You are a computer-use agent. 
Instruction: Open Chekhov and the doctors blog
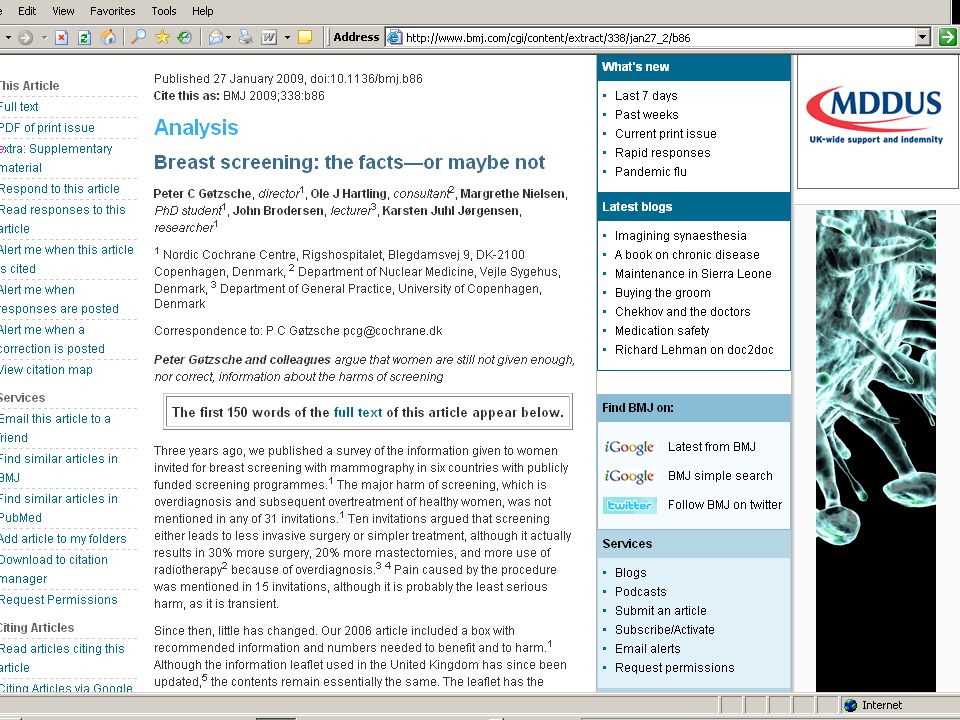(683, 312)
